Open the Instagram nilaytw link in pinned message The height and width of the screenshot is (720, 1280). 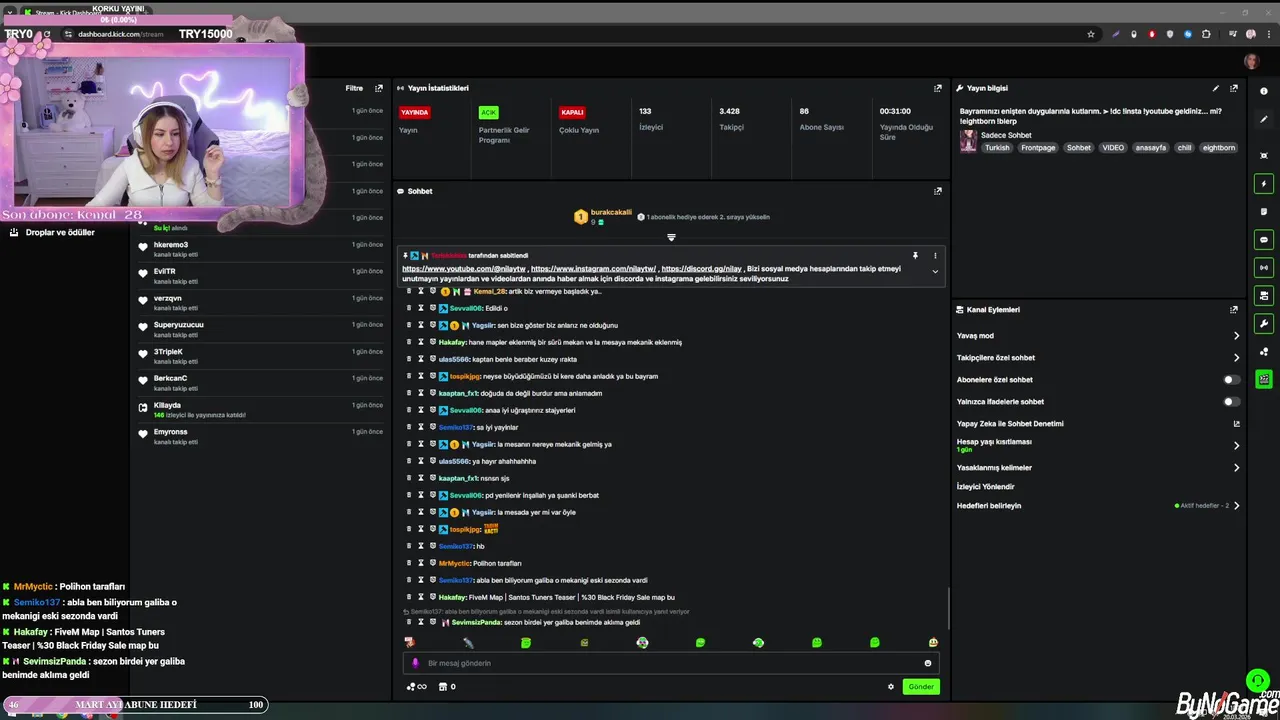593,269
